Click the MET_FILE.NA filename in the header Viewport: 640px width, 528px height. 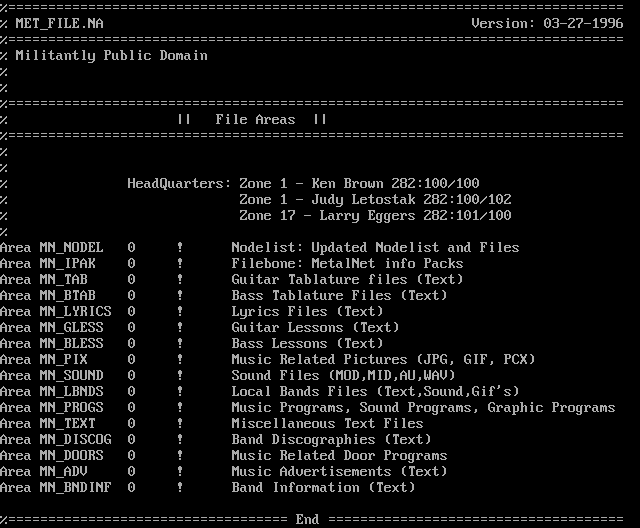click(59, 23)
